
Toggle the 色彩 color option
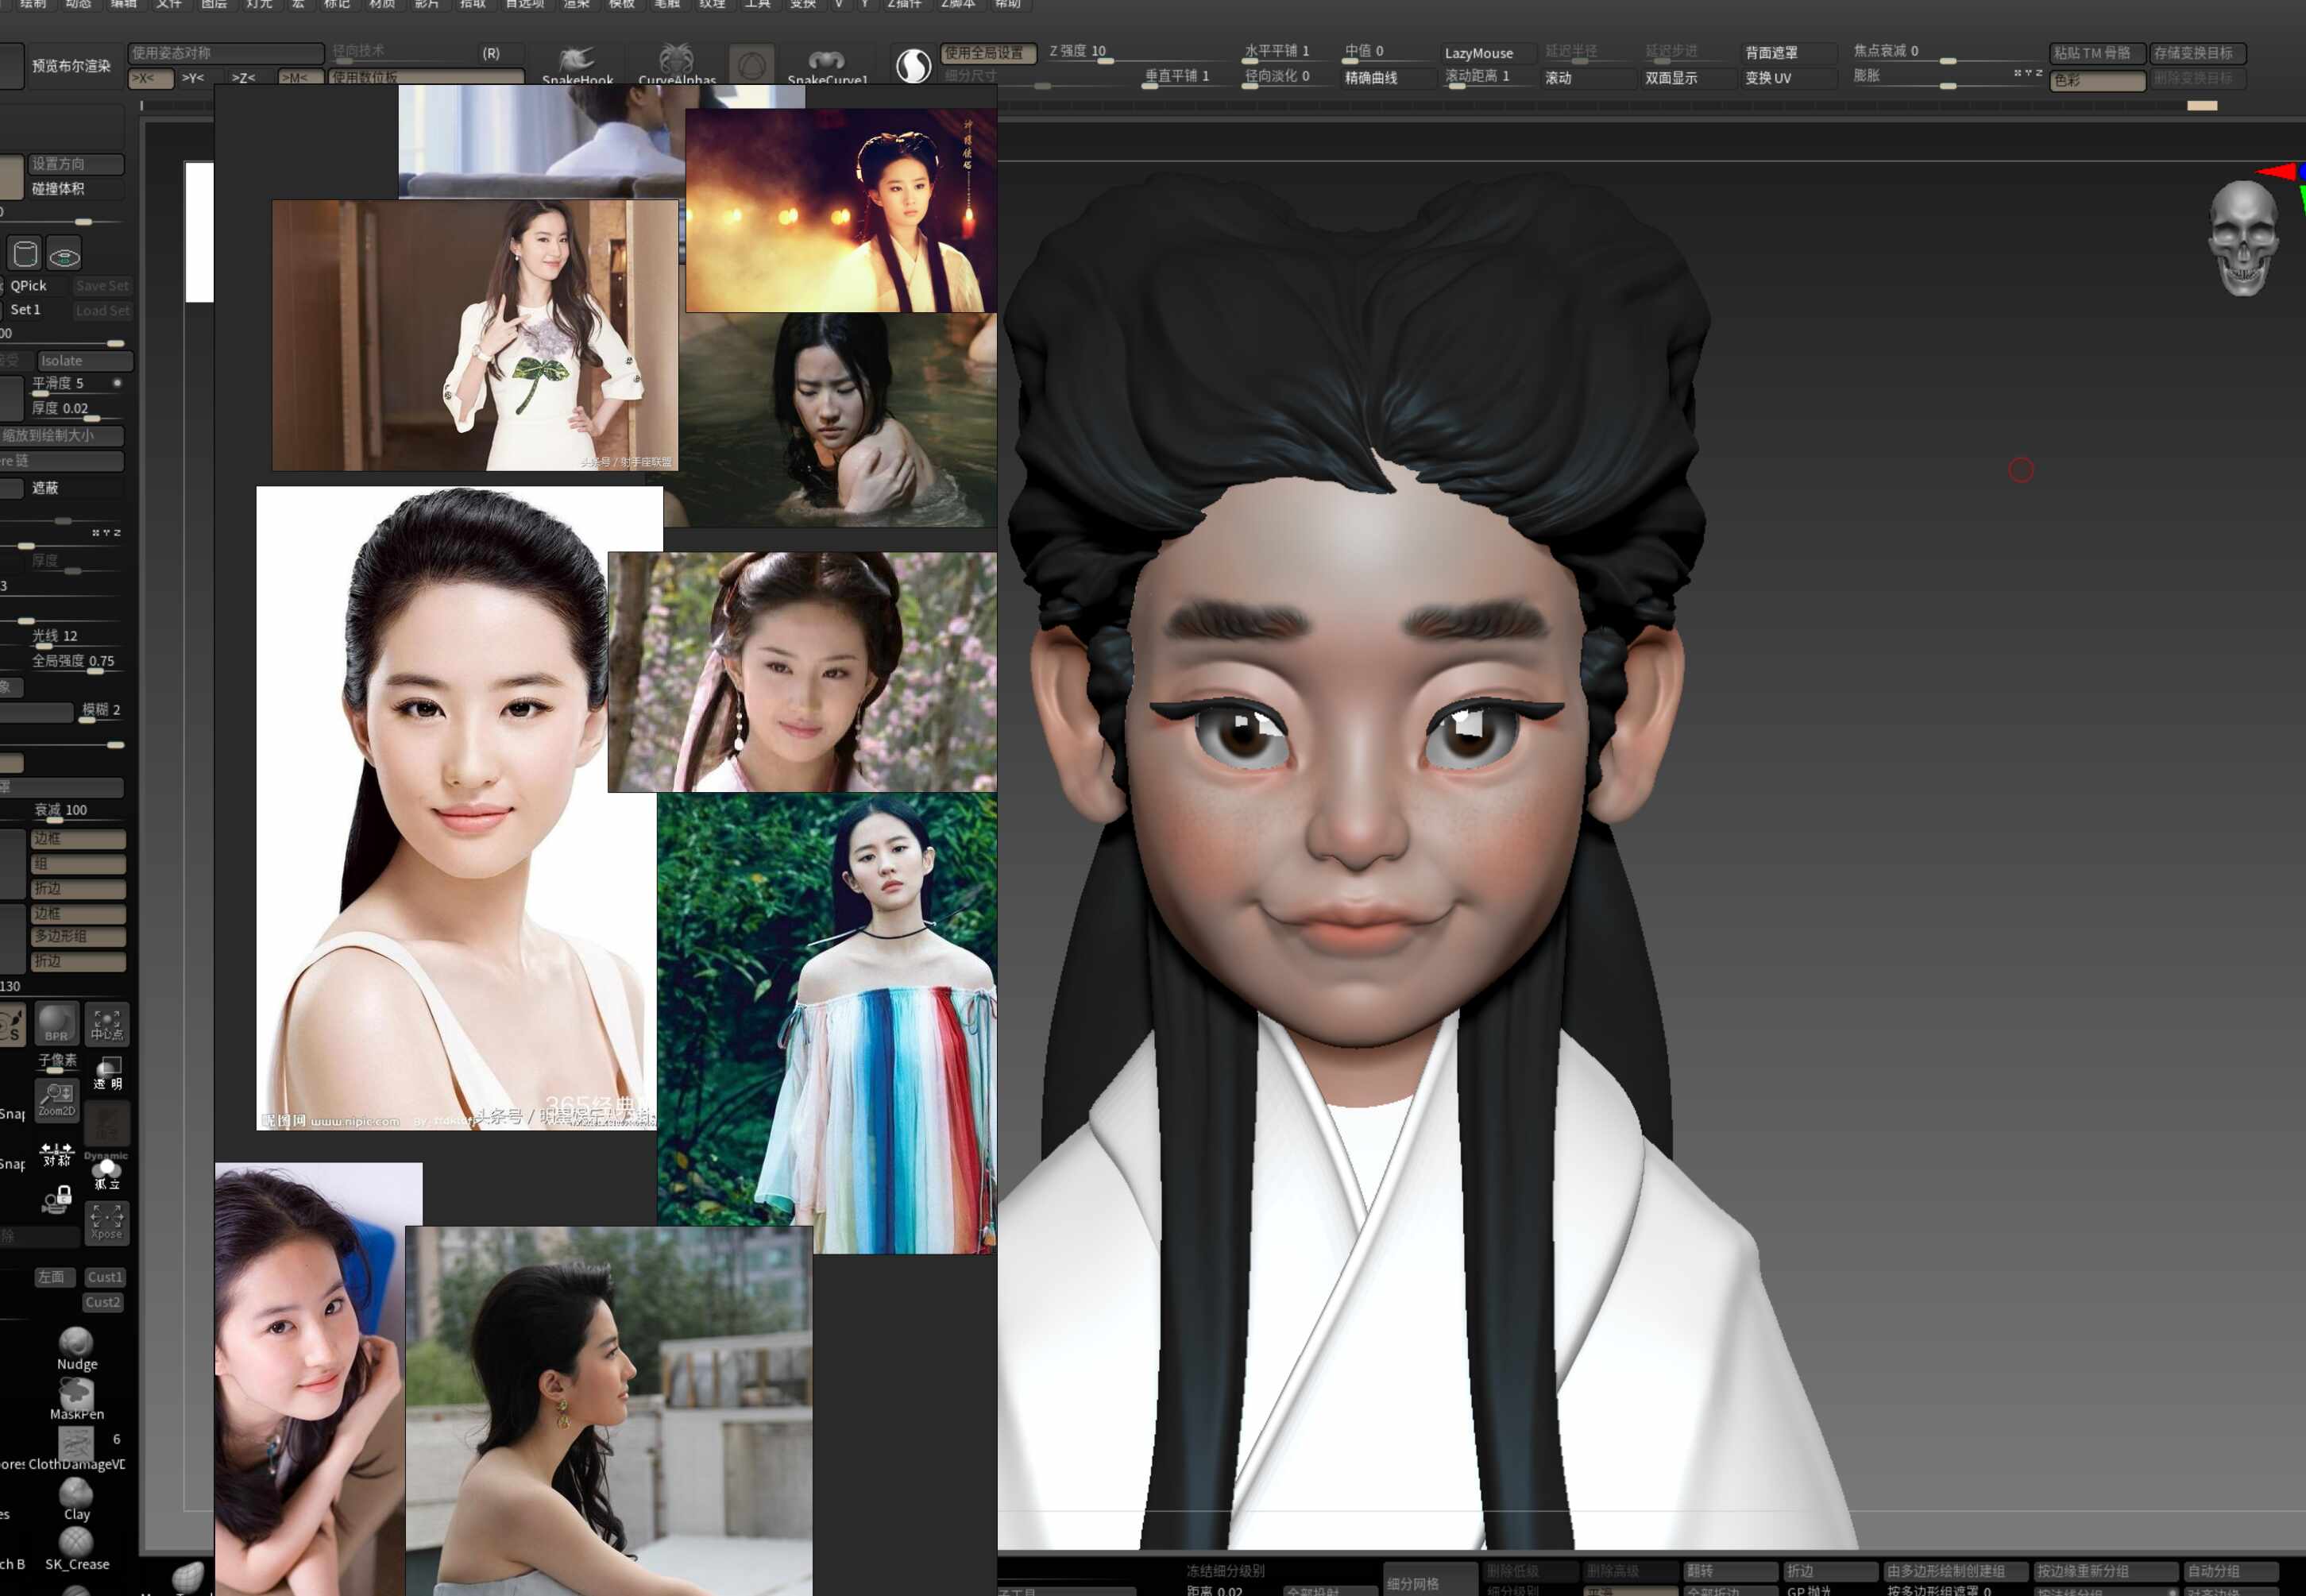point(2097,80)
